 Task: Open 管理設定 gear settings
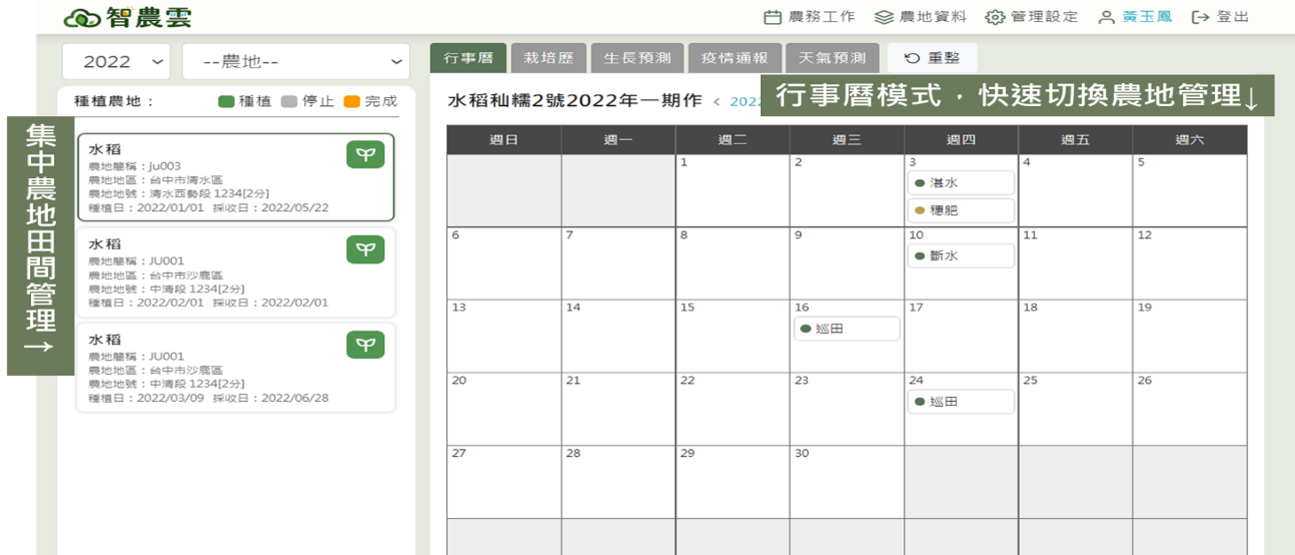994,18
